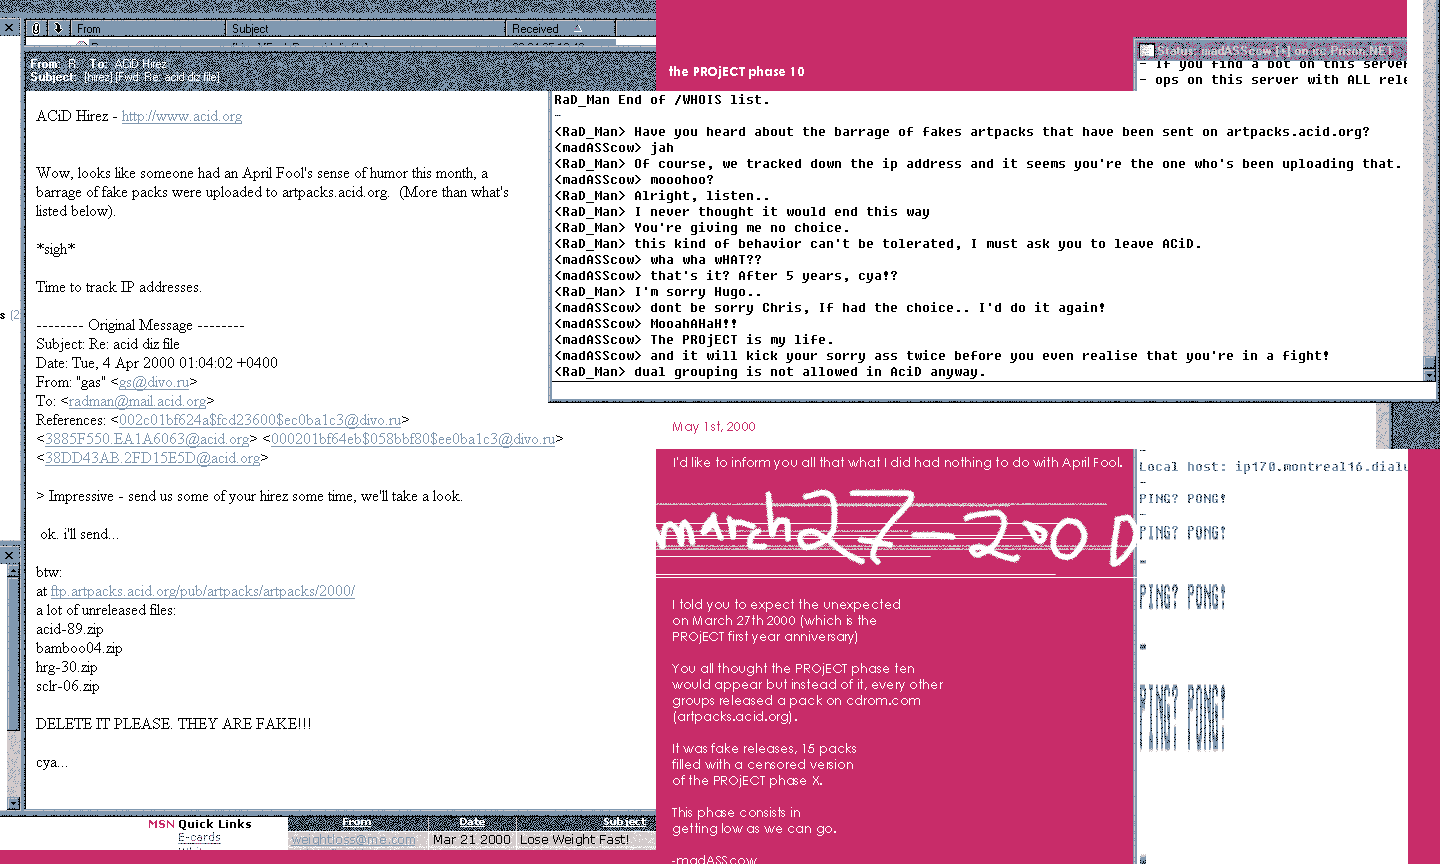Click the Date header in the bottom mail list

click(471, 822)
